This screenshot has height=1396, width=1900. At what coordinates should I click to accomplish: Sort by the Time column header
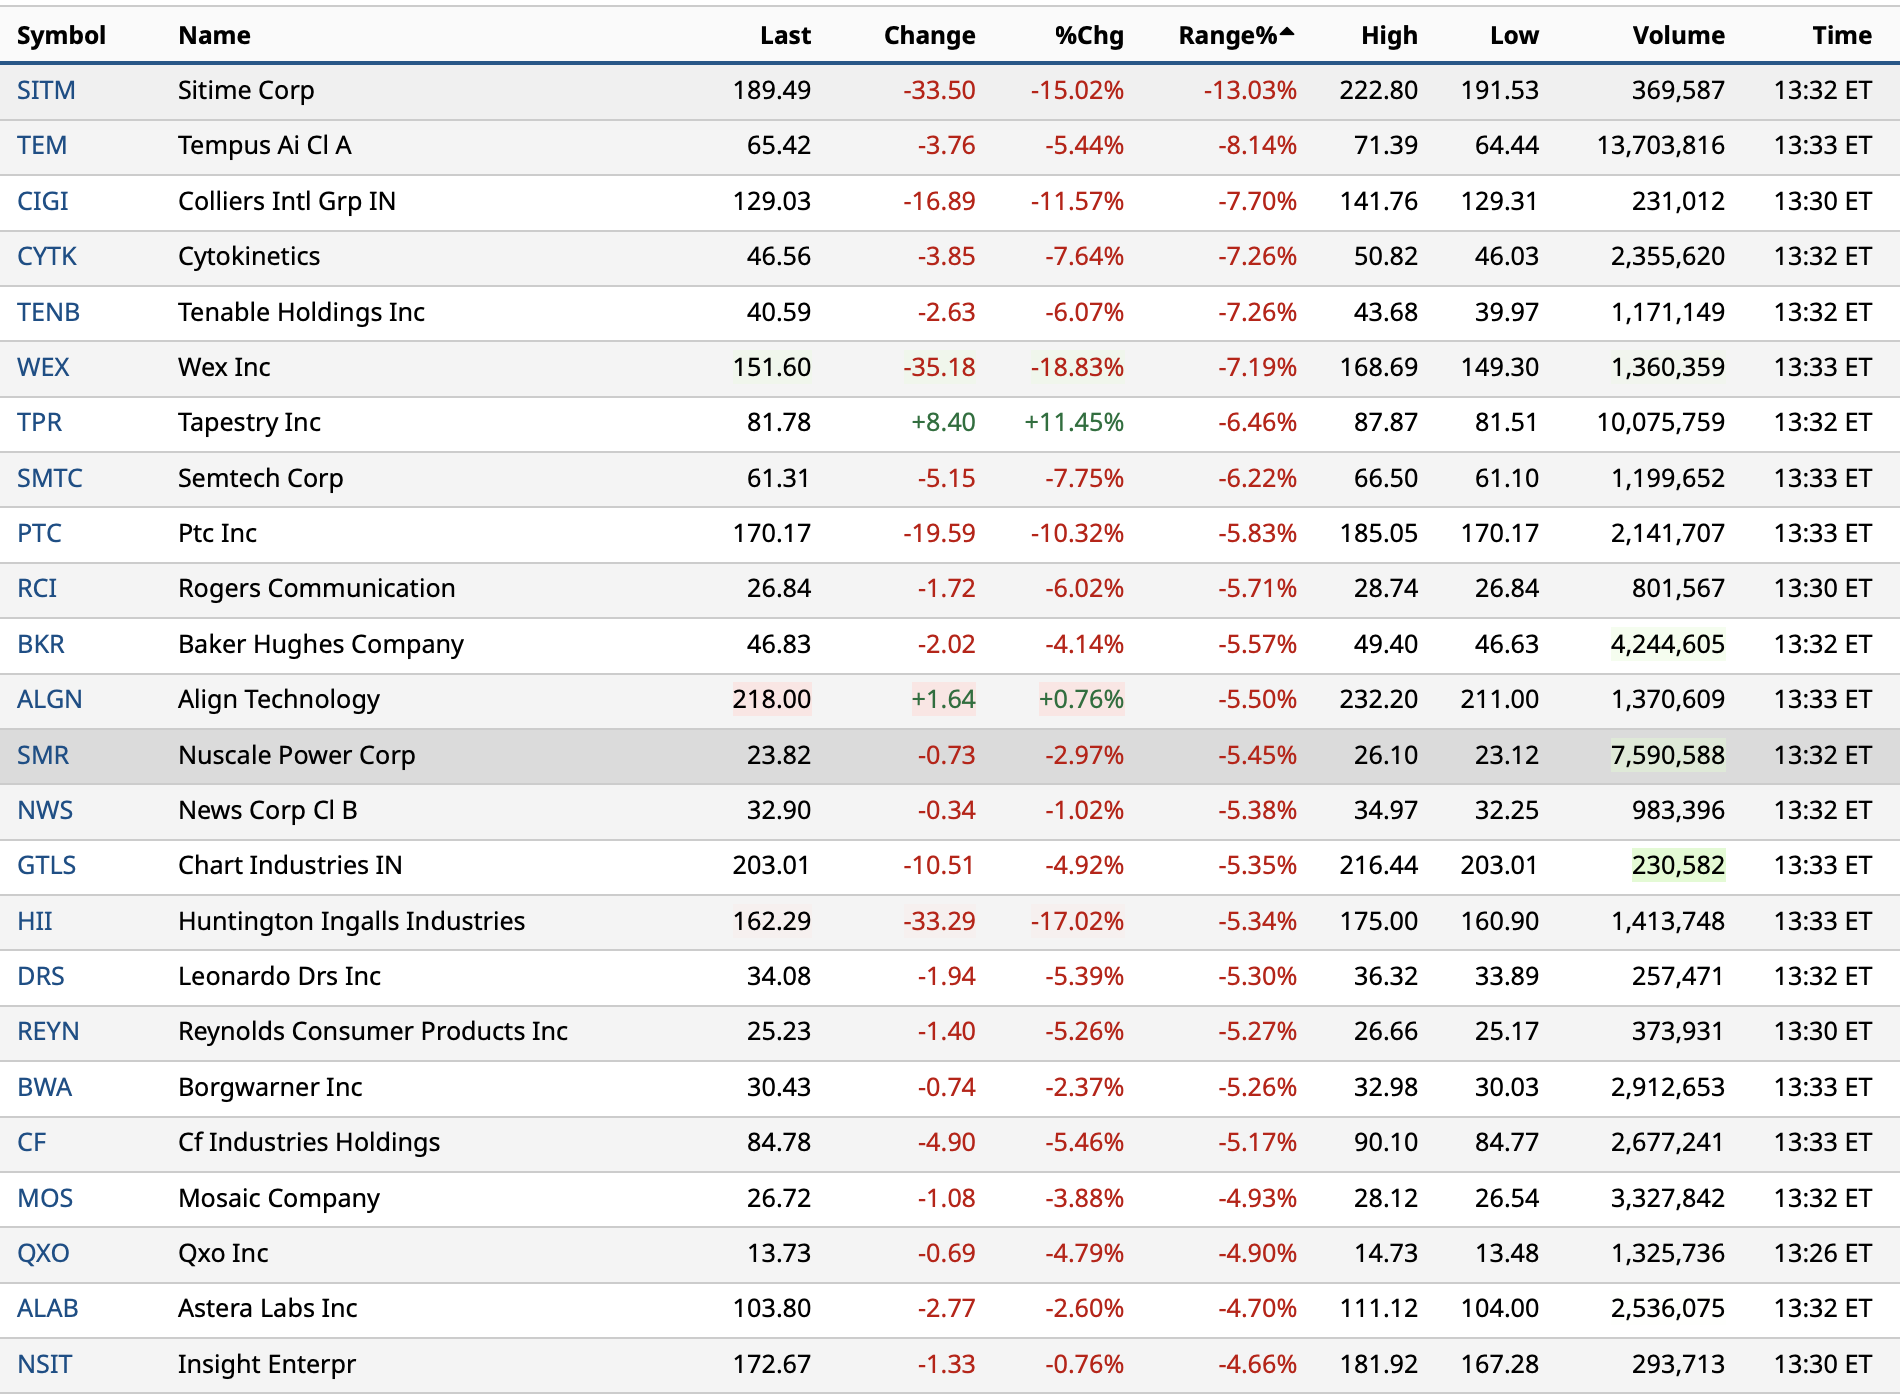(1841, 36)
